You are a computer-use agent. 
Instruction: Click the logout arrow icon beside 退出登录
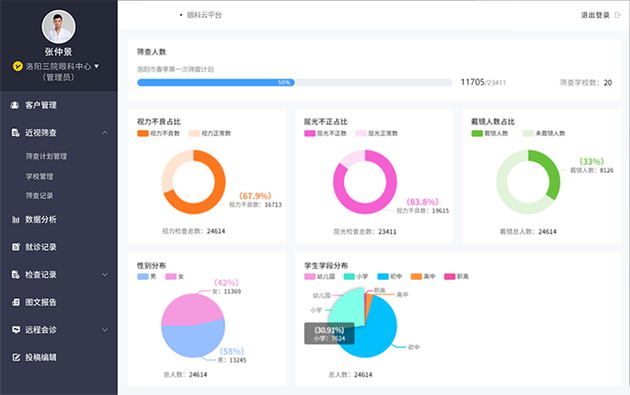pos(618,15)
